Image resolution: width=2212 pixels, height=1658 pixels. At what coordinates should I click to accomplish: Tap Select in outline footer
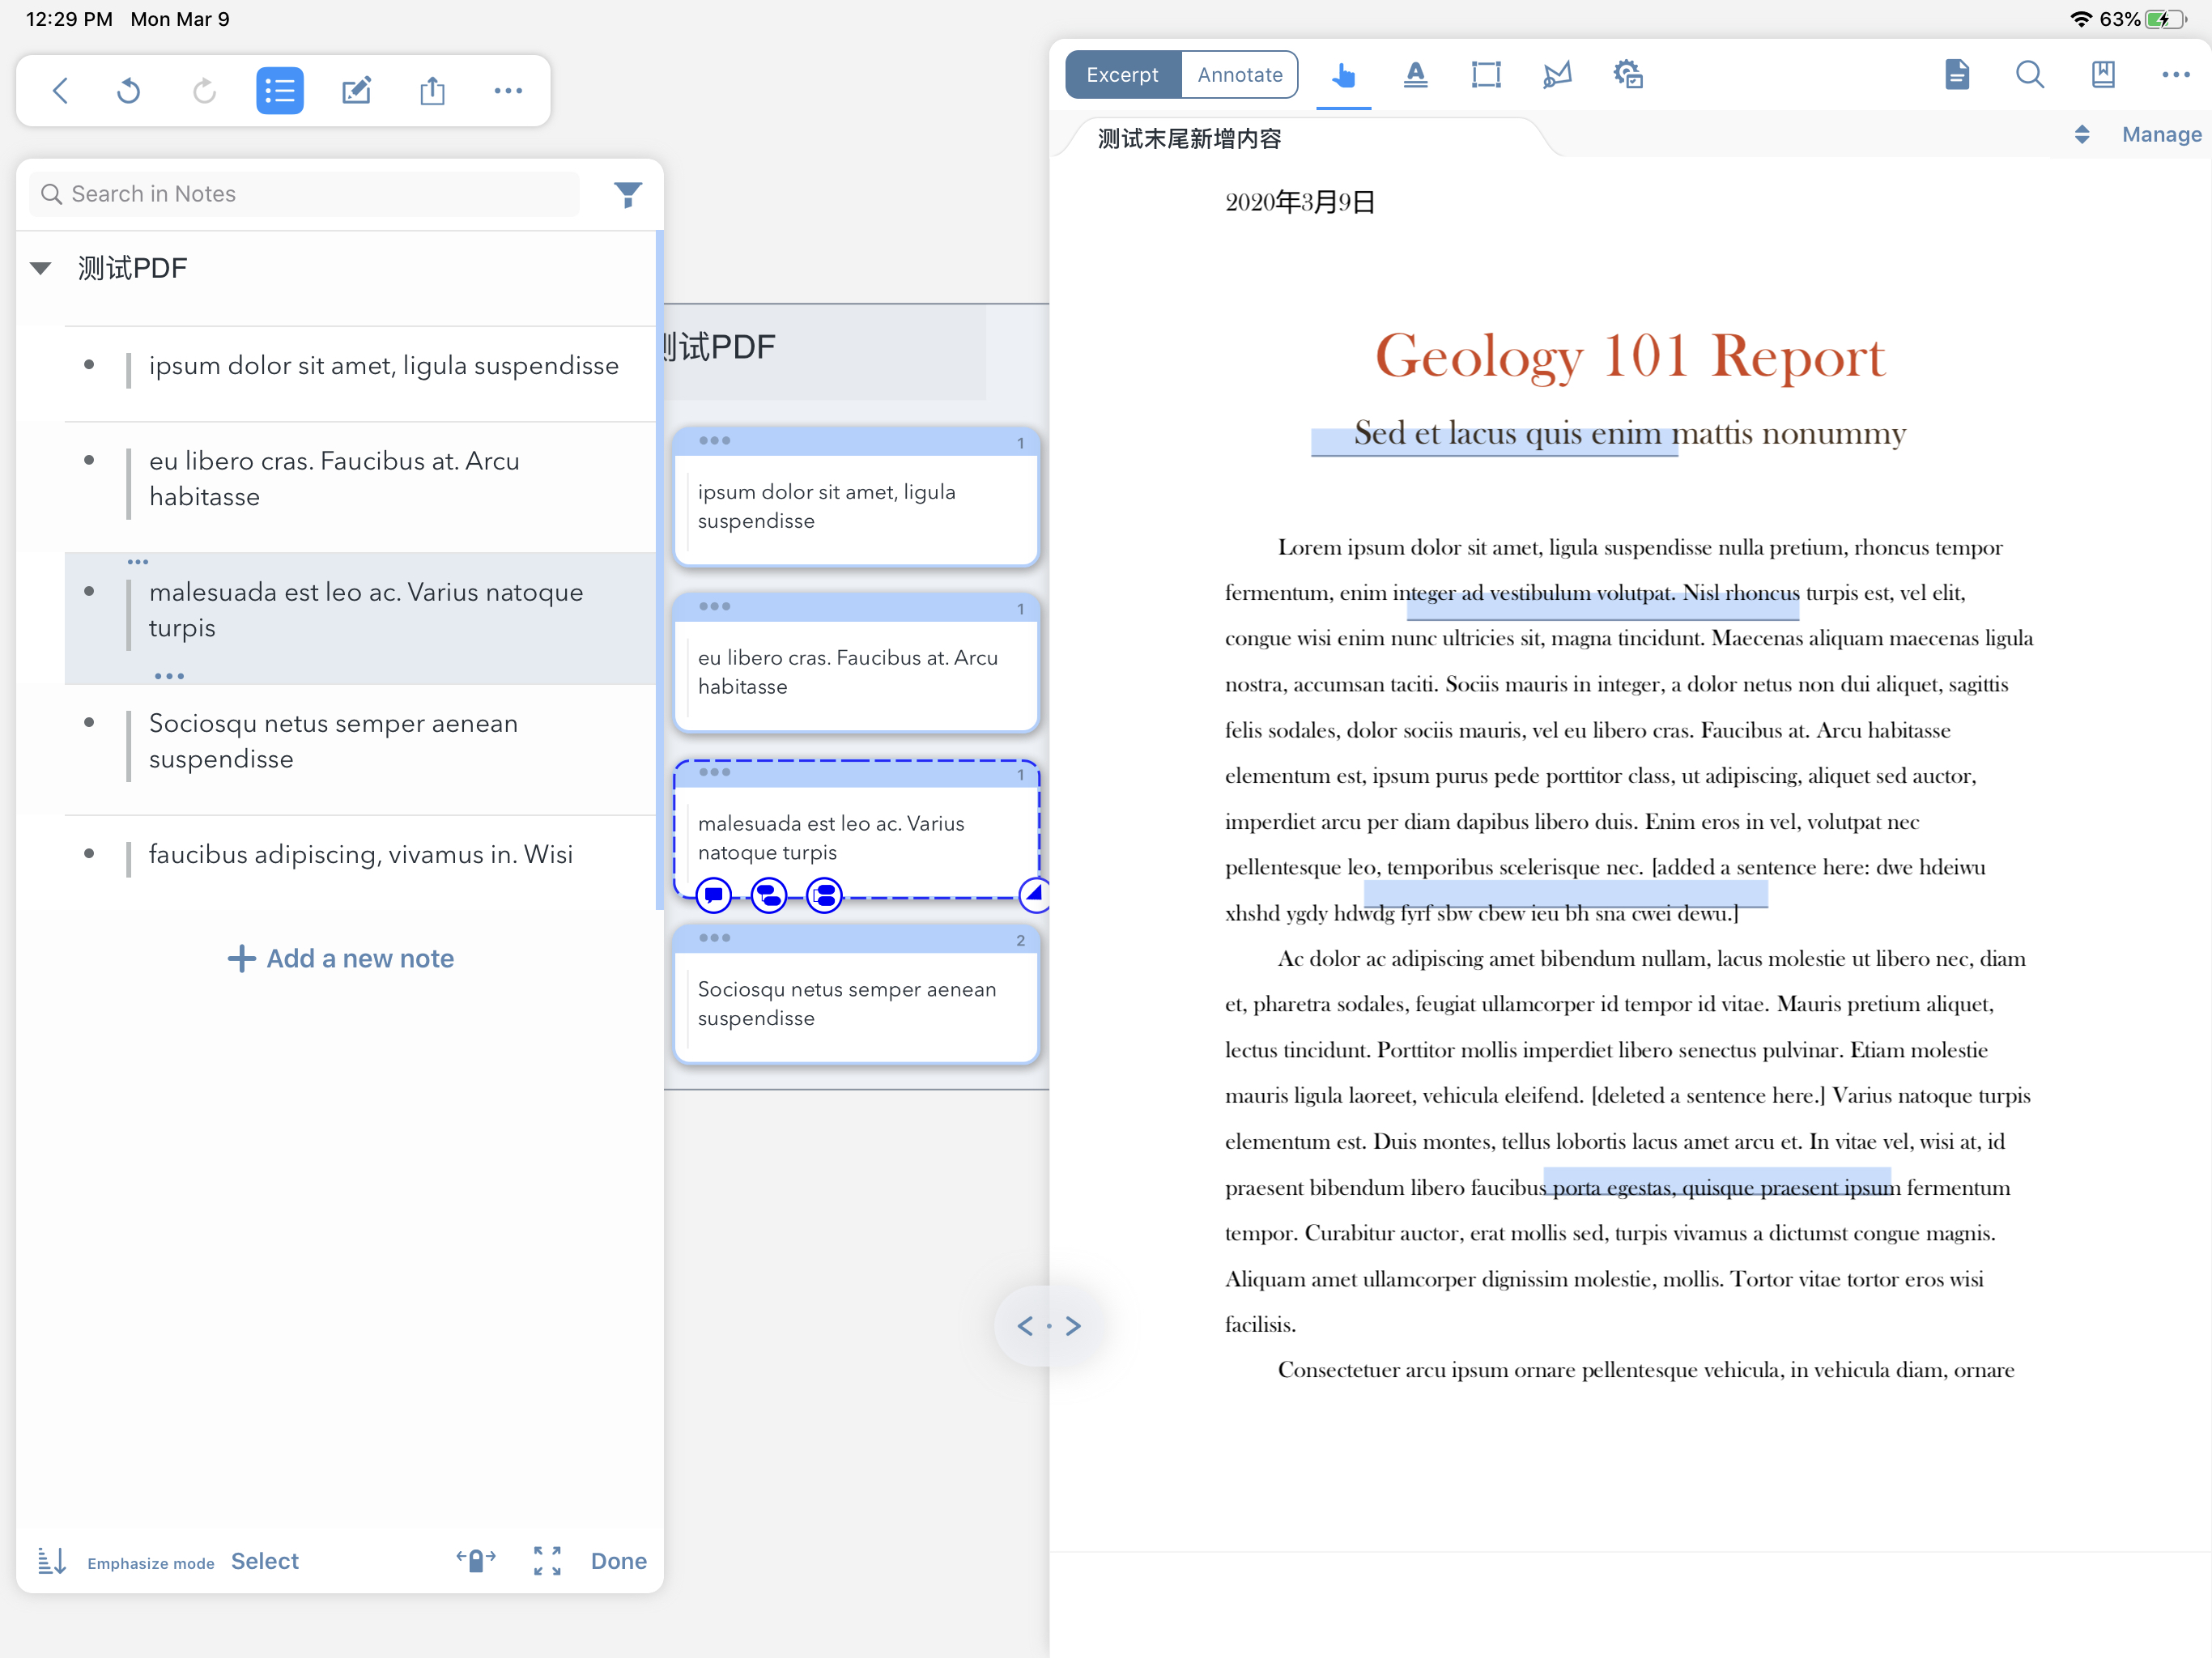click(x=265, y=1561)
